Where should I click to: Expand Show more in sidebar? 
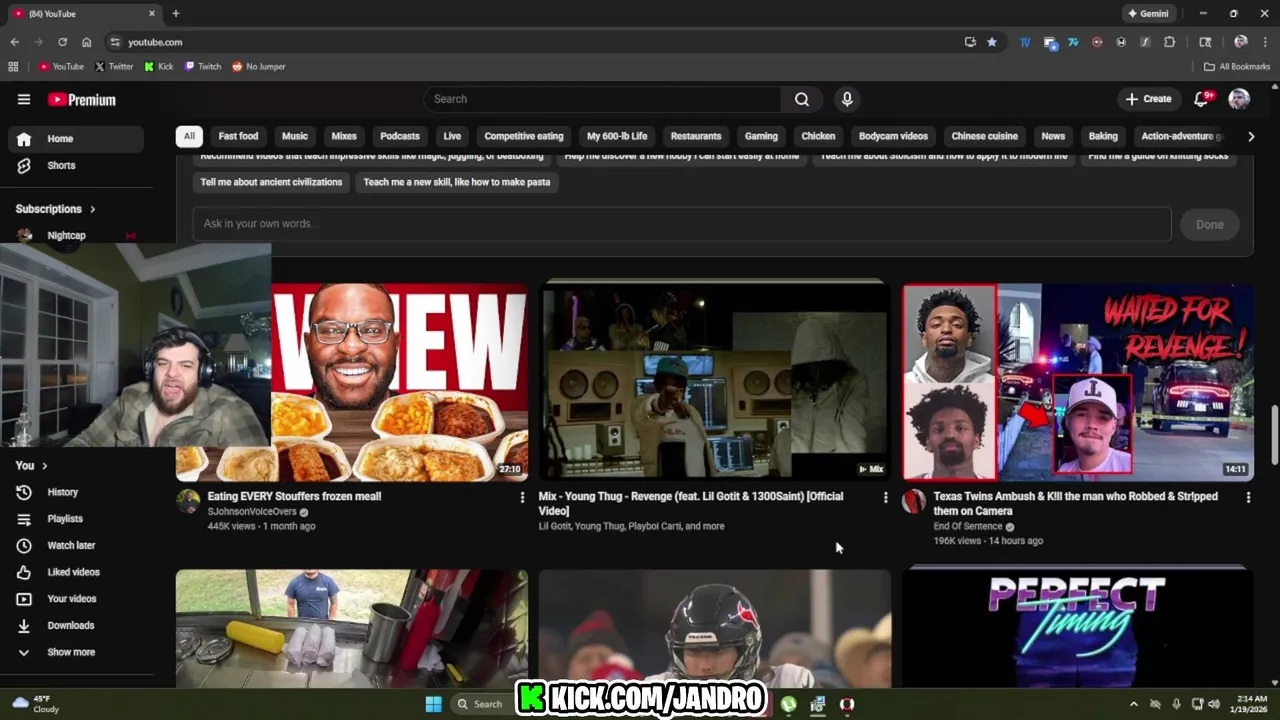[72, 652]
